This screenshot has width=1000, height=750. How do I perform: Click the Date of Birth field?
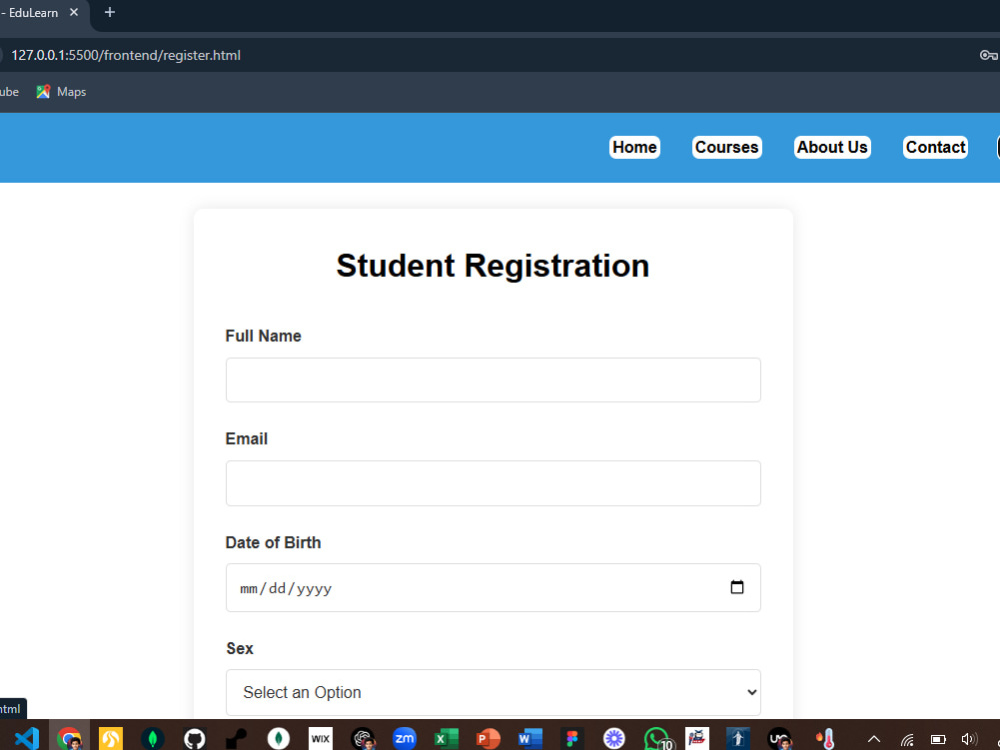pyautogui.click(x=493, y=587)
